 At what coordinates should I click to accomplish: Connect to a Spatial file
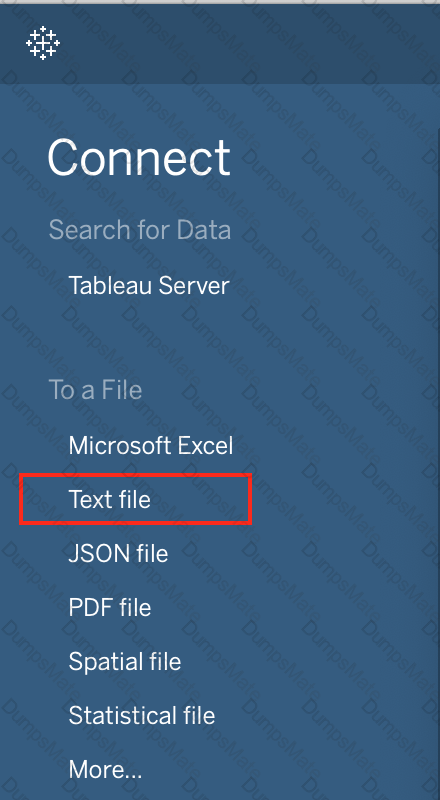coord(125,662)
